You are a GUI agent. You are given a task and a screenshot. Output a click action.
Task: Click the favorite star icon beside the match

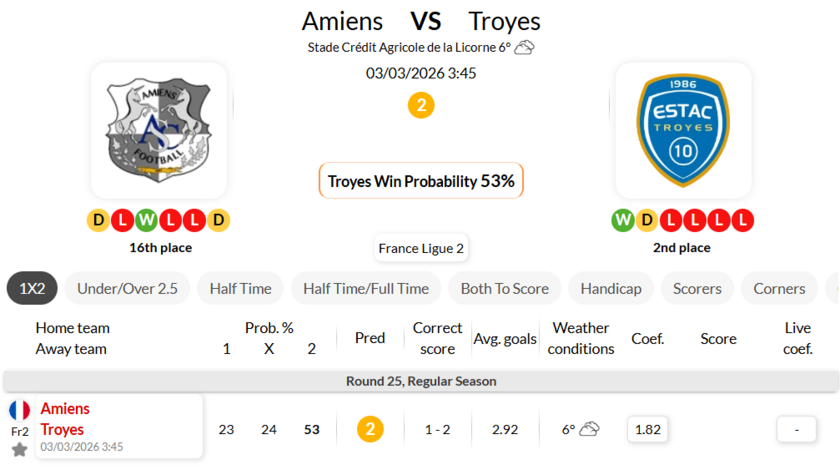pyautogui.click(x=19, y=450)
